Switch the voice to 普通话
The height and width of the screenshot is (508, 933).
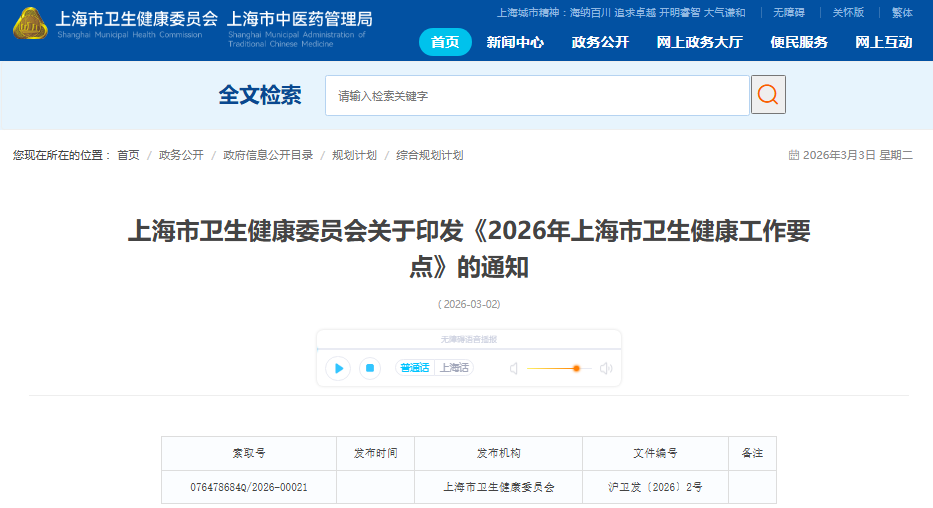pos(415,368)
